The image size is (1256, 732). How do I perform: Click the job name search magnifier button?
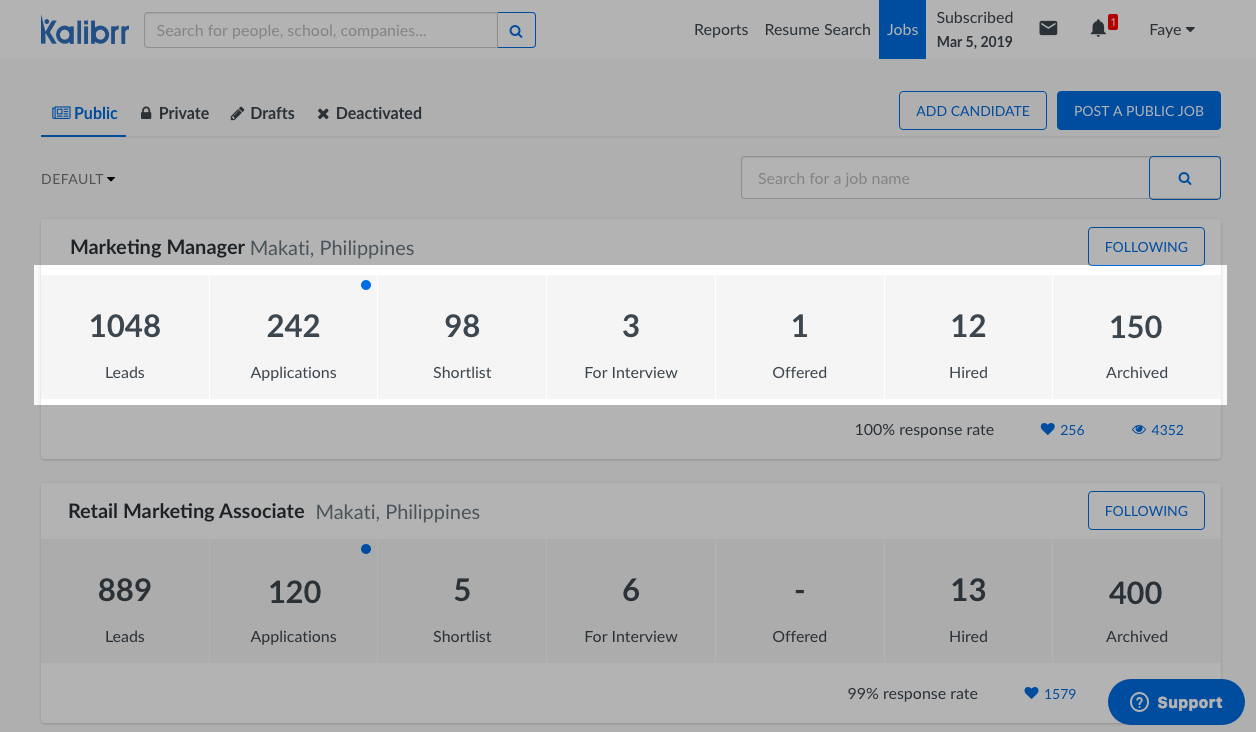coord(1184,178)
